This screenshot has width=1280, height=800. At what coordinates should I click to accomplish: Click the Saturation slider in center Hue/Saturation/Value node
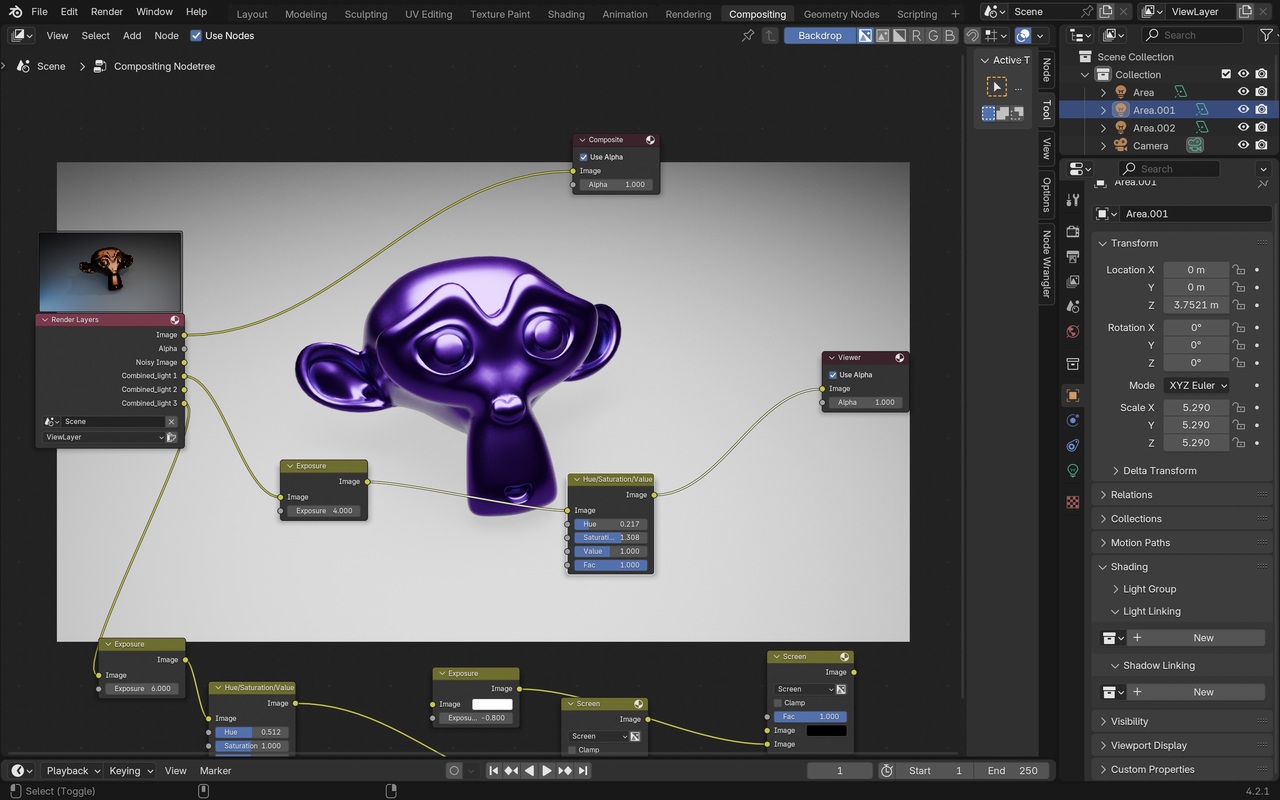(610, 538)
